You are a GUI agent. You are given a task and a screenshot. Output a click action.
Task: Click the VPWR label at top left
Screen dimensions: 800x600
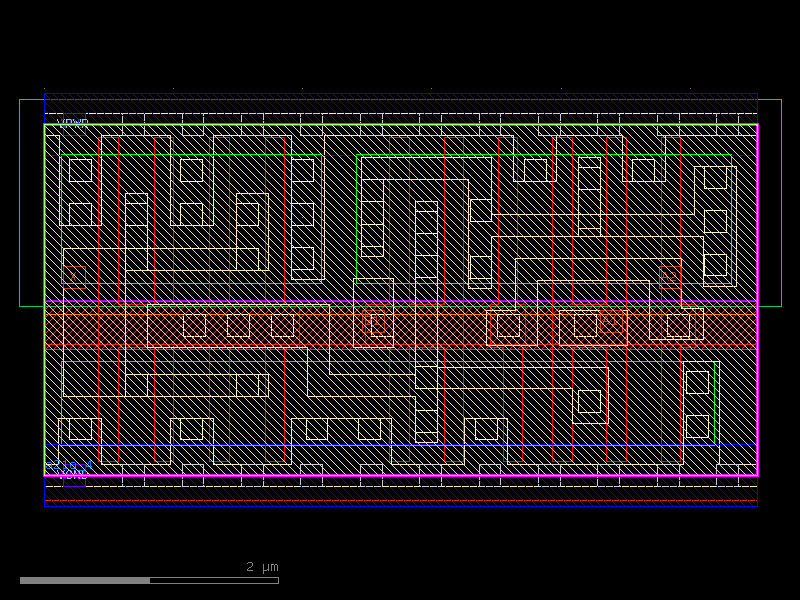click(x=72, y=123)
